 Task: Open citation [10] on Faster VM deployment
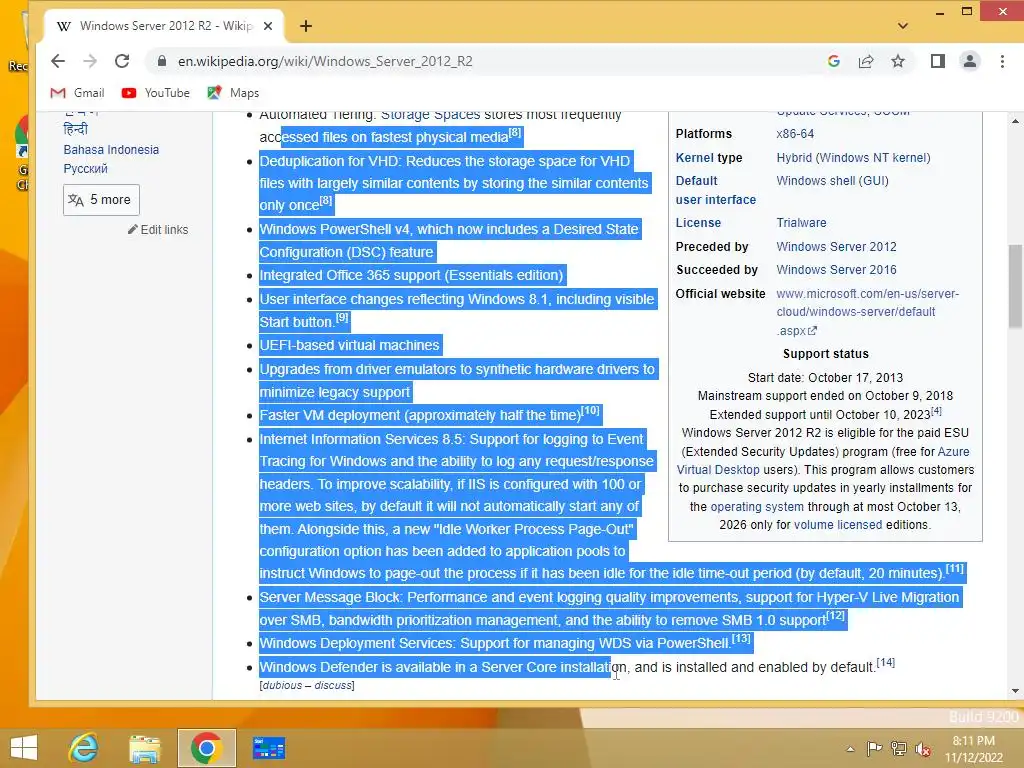590,411
